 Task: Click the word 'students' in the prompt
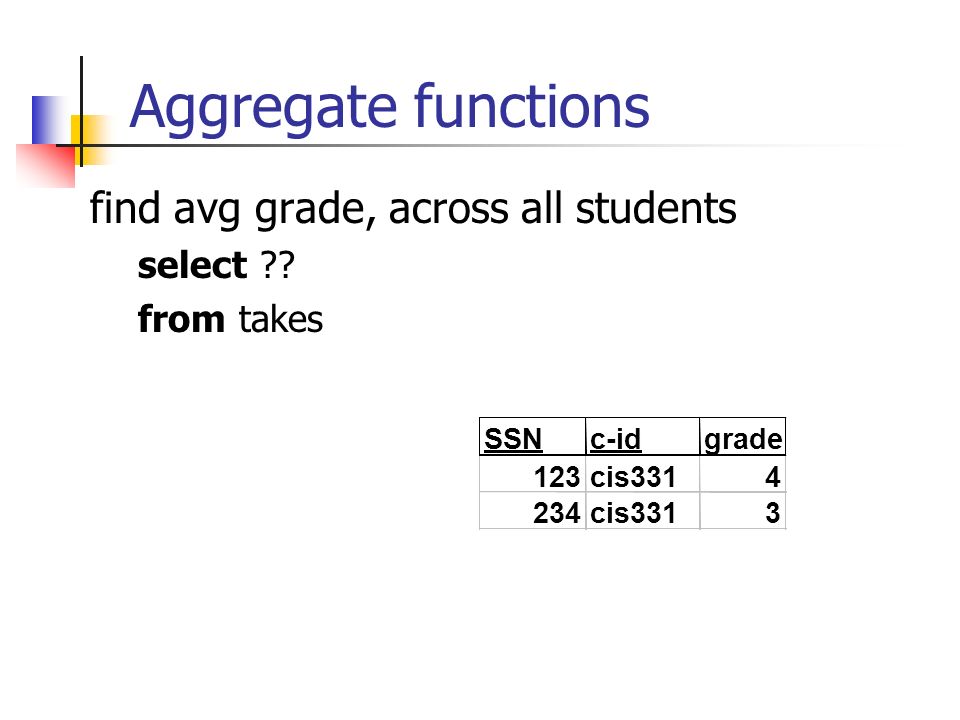coord(656,208)
